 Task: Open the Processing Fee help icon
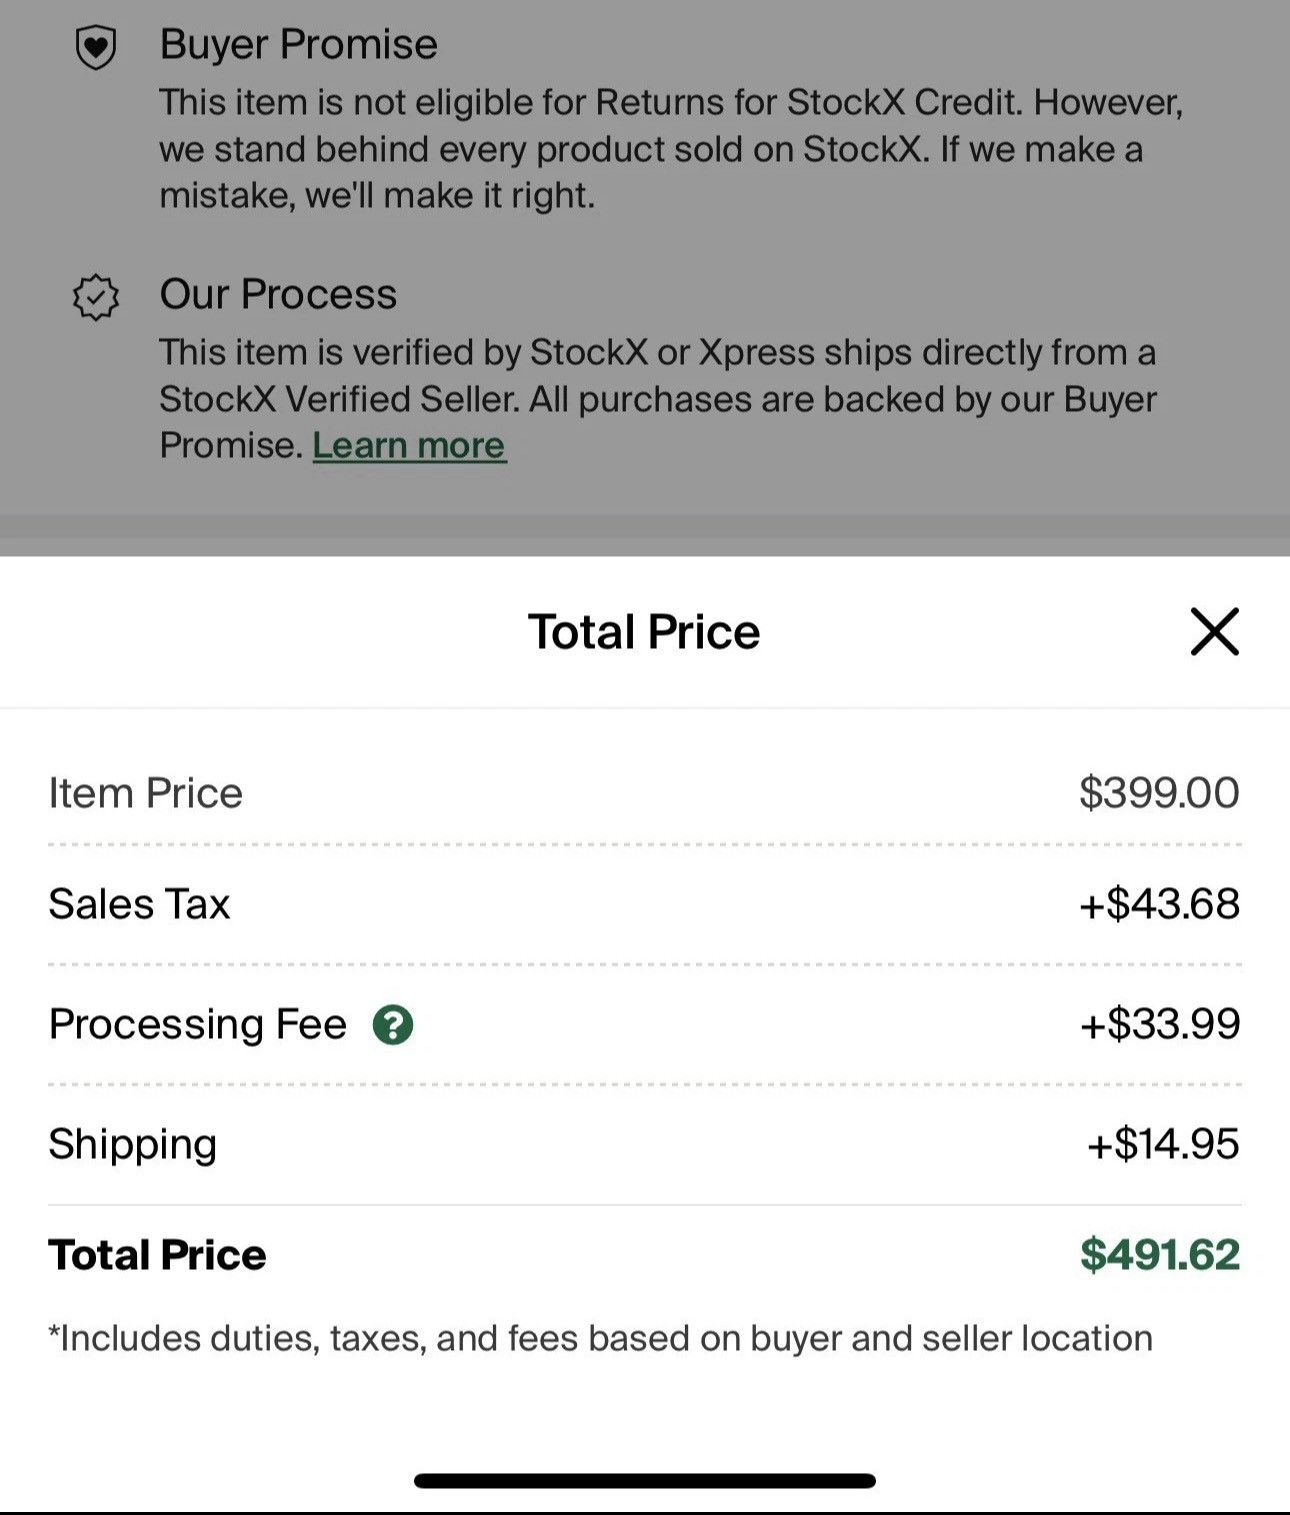tap(393, 1025)
